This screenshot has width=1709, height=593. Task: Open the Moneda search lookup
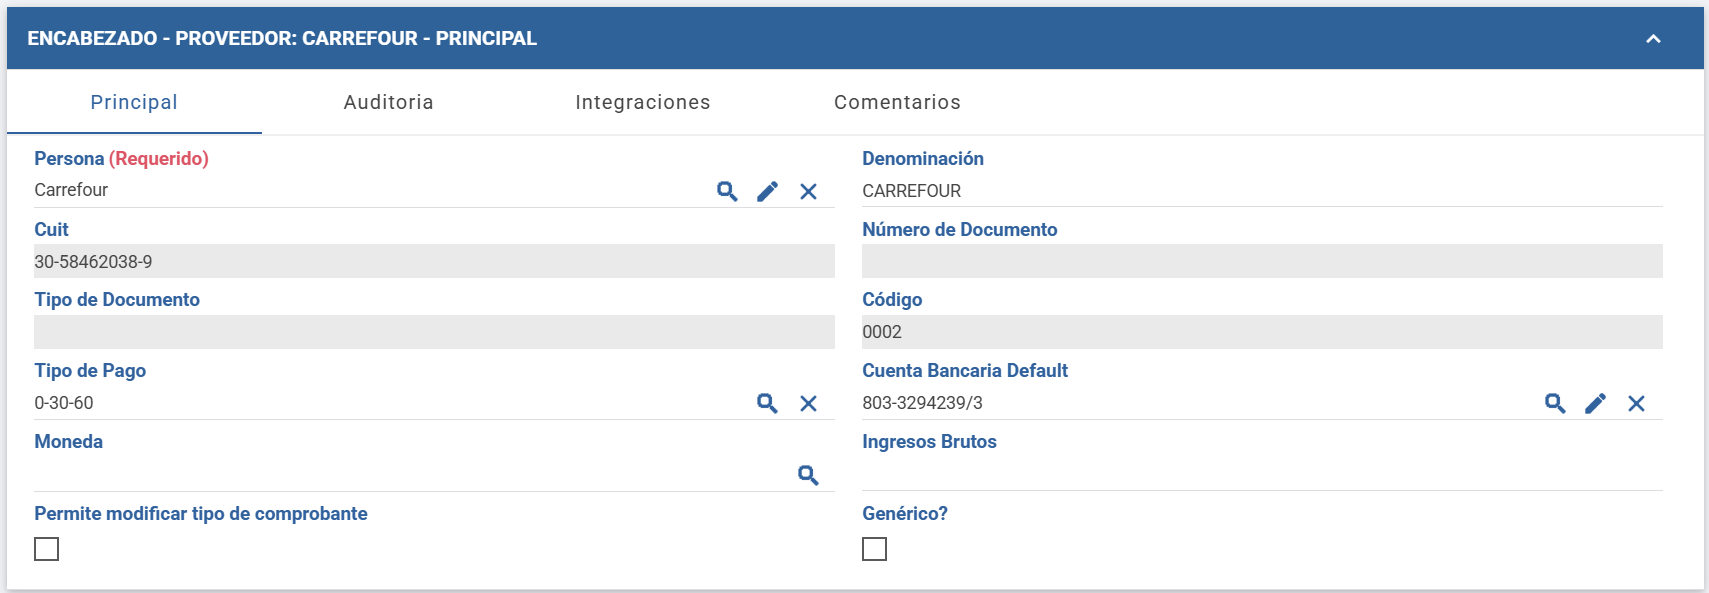click(x=808, y=475)
